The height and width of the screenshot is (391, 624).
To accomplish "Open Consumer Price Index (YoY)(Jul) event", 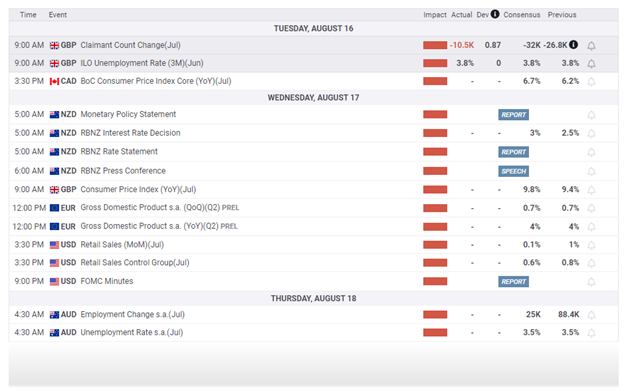I will (138, 189).
